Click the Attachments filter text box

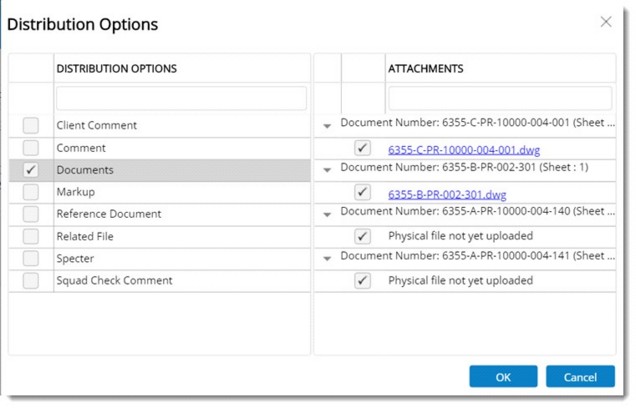pos(501,98)
